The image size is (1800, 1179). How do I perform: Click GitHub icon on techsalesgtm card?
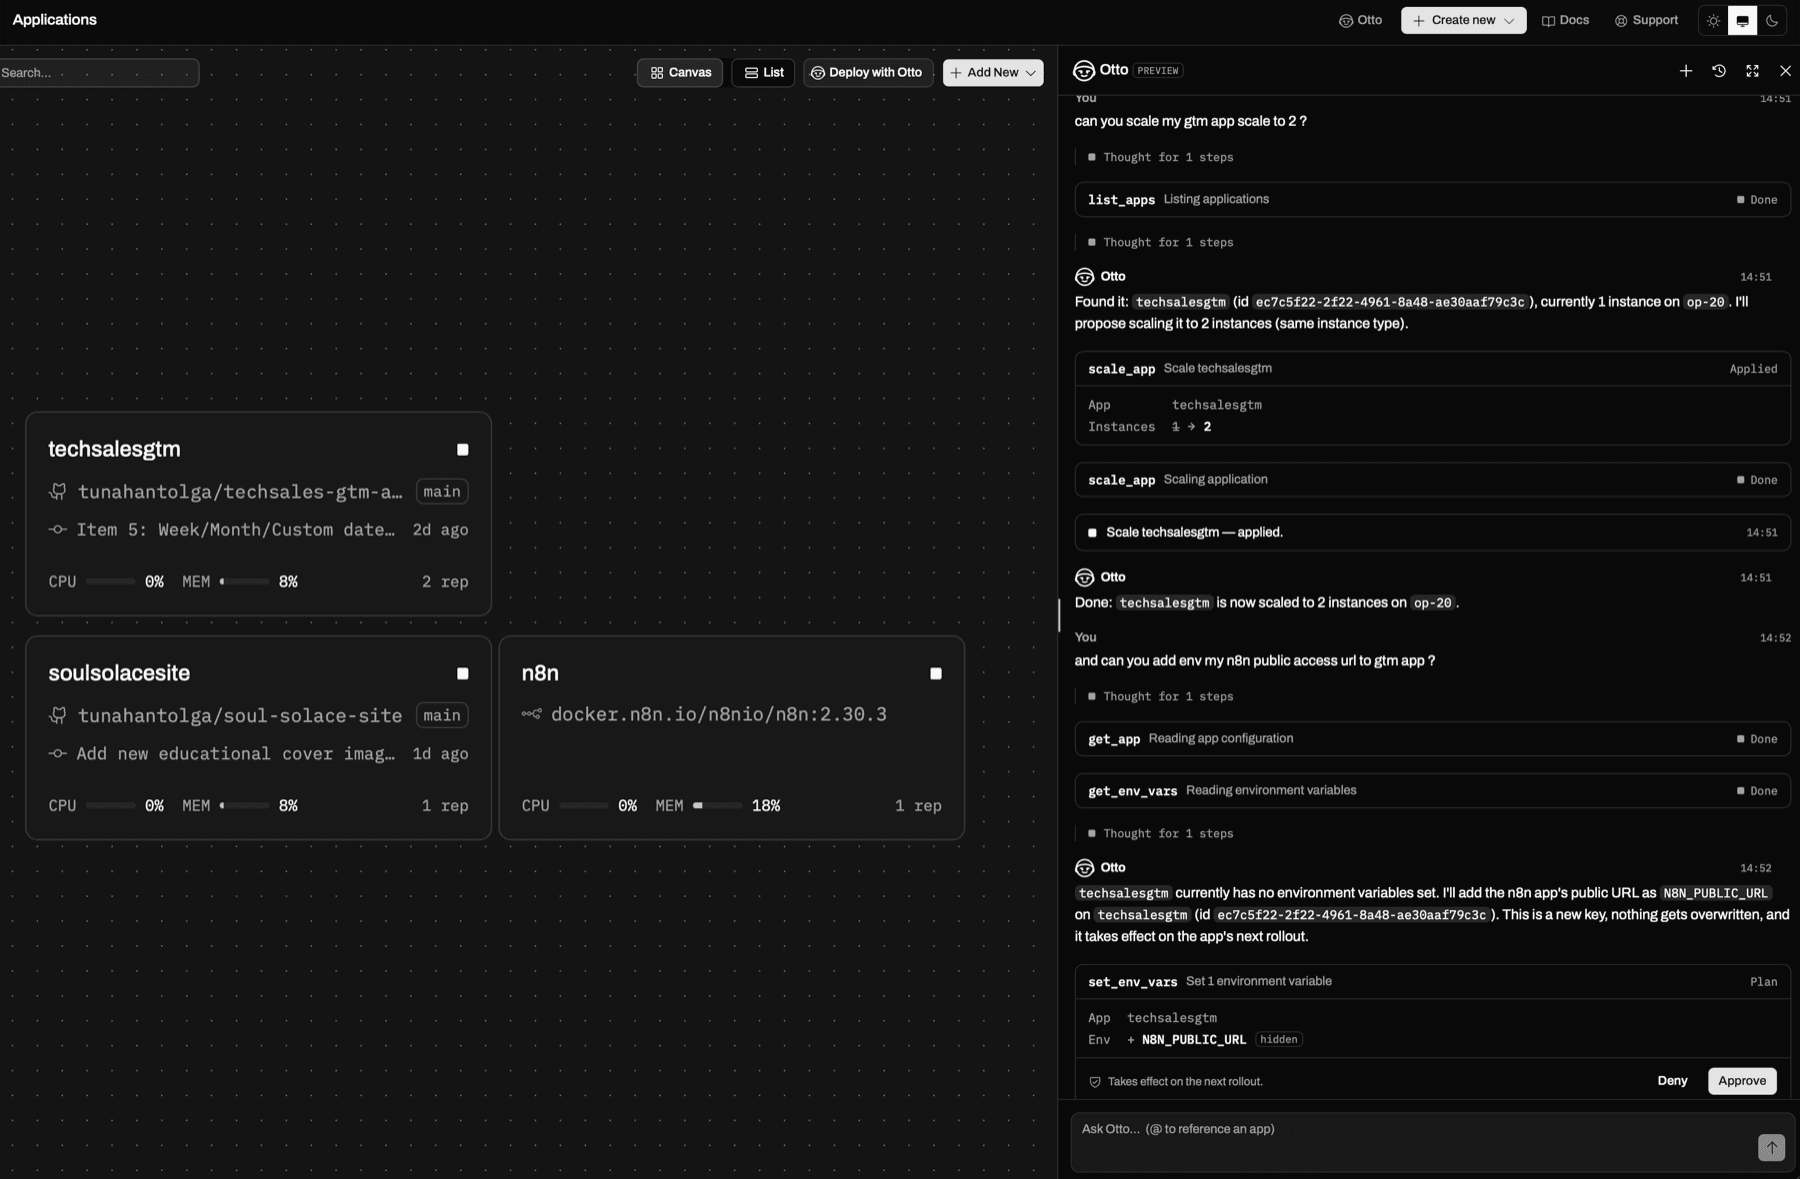tap(58, 492)
